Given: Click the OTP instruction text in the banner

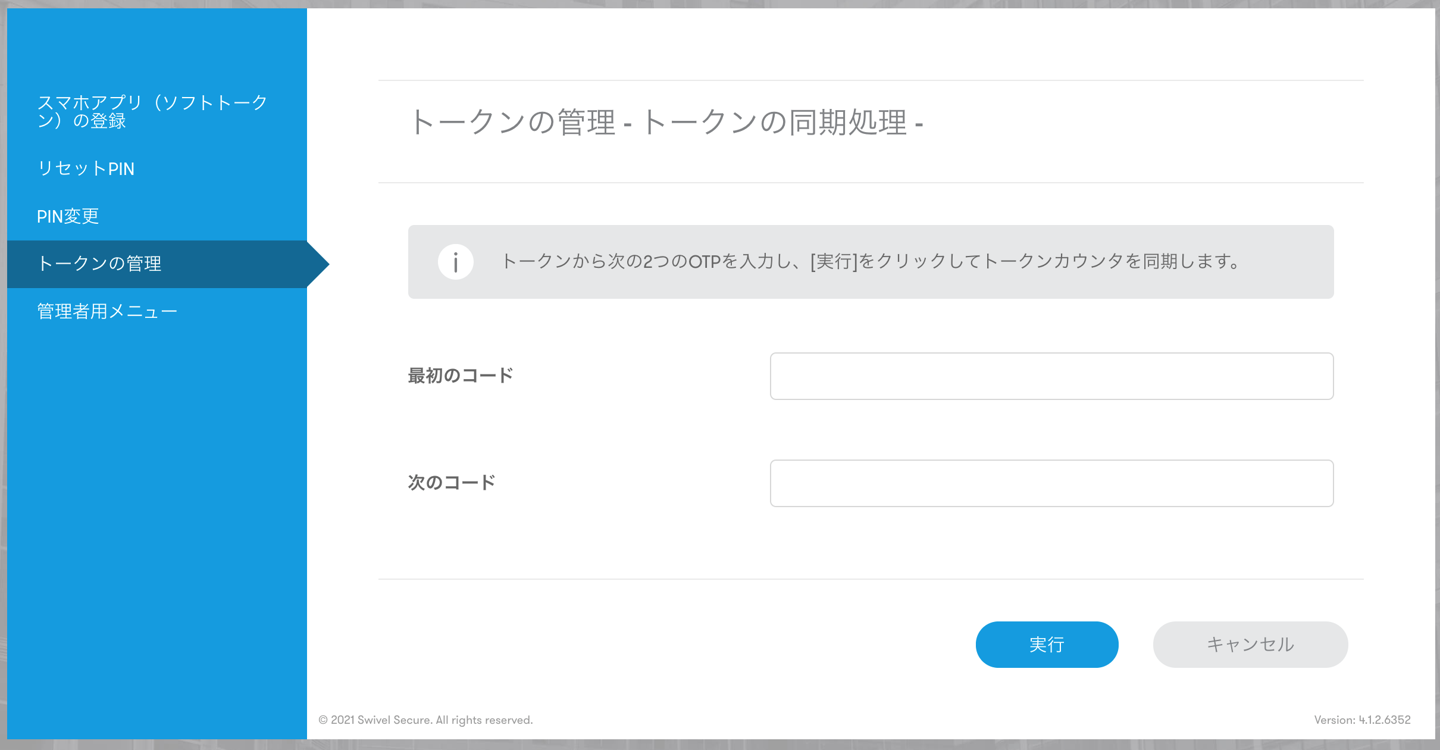Looking at the screenshot, I should (x=871, y=262).
